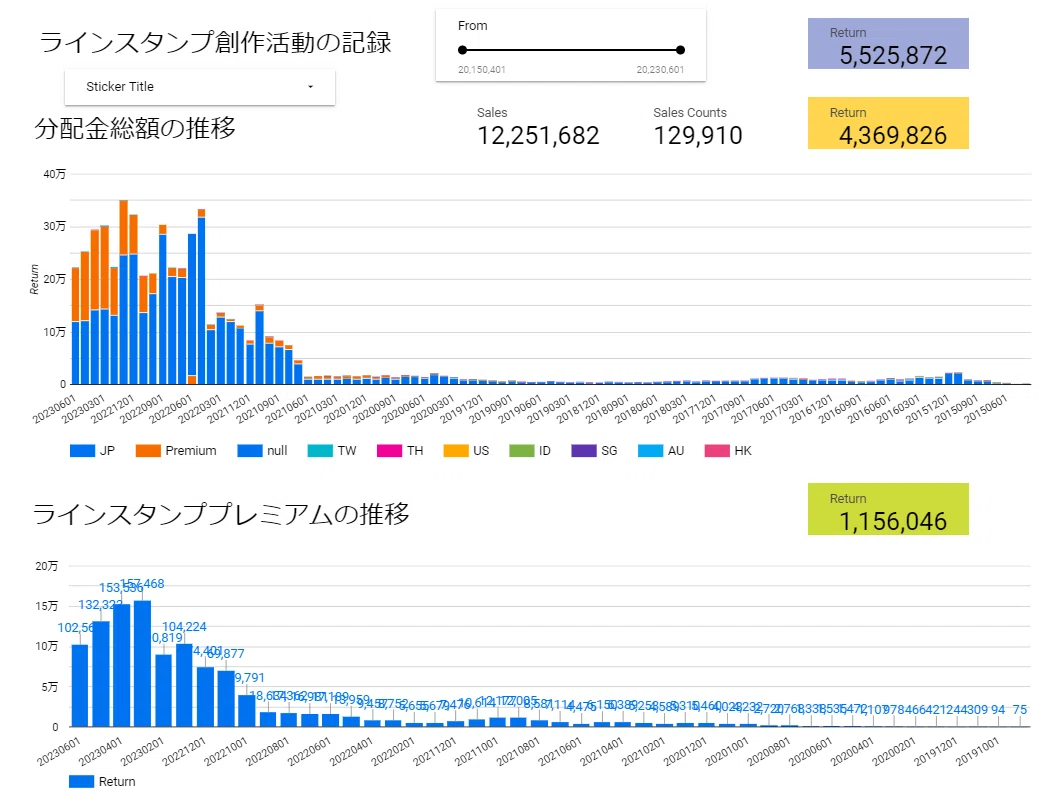This screenshot has height=794, width=1040.
Task: Click the 20150601 axis label of top chart
Action: click(986, 409)
